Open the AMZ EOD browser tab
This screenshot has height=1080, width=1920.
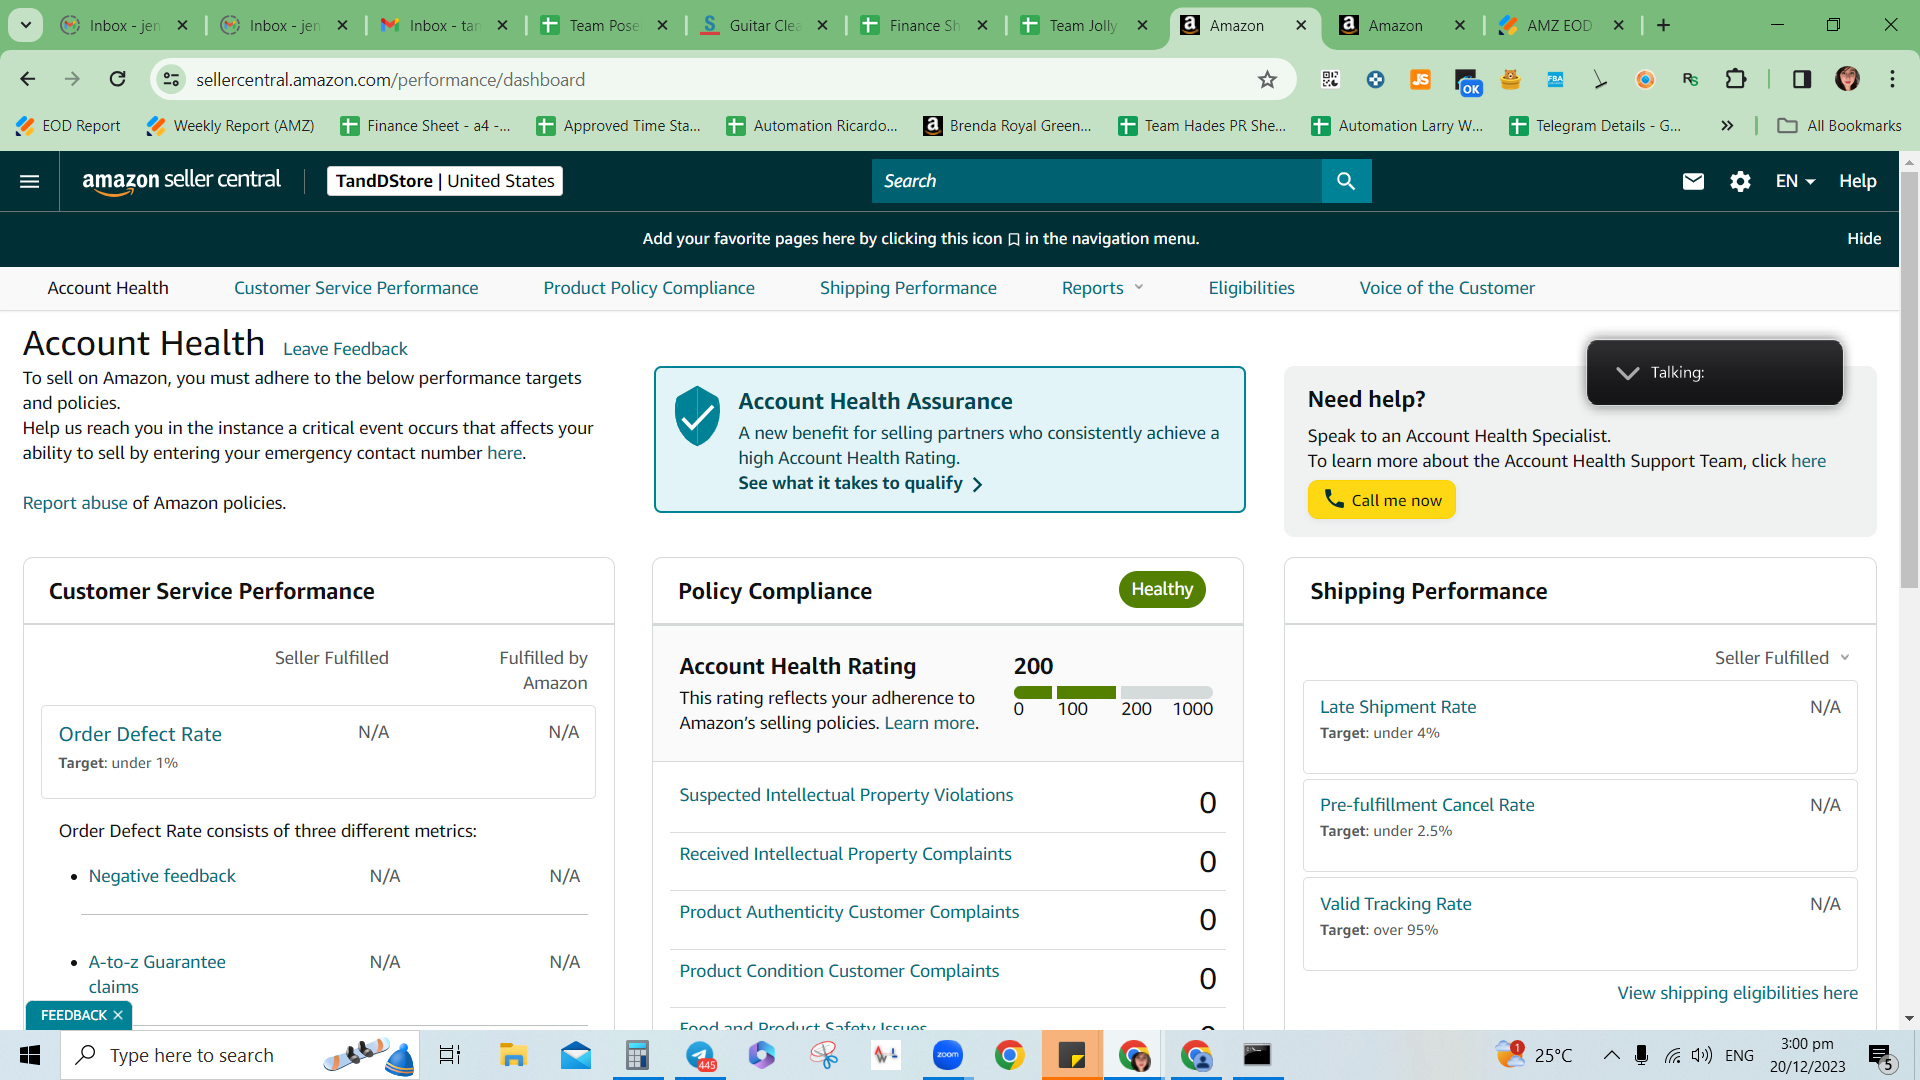(1560, 26)
